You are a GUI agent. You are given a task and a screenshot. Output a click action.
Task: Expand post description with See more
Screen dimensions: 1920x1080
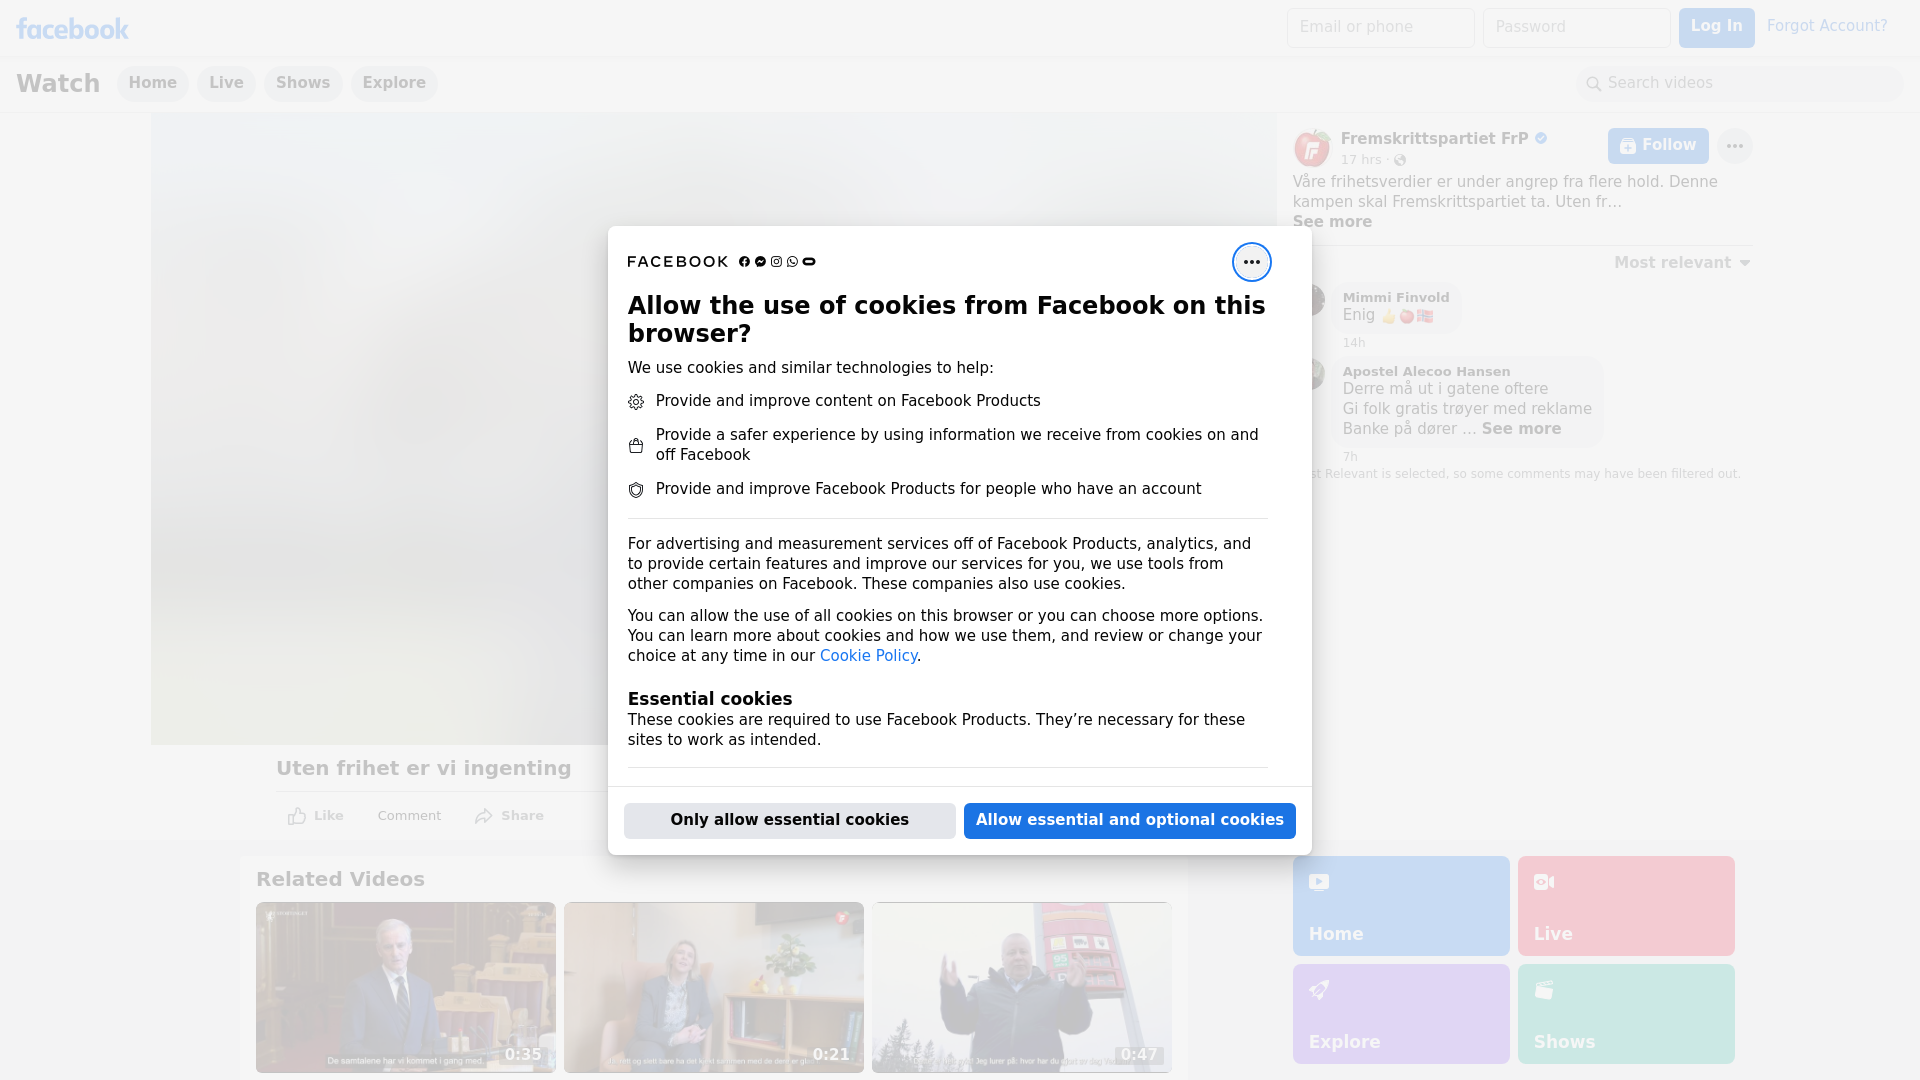(x=1332, y=222)
